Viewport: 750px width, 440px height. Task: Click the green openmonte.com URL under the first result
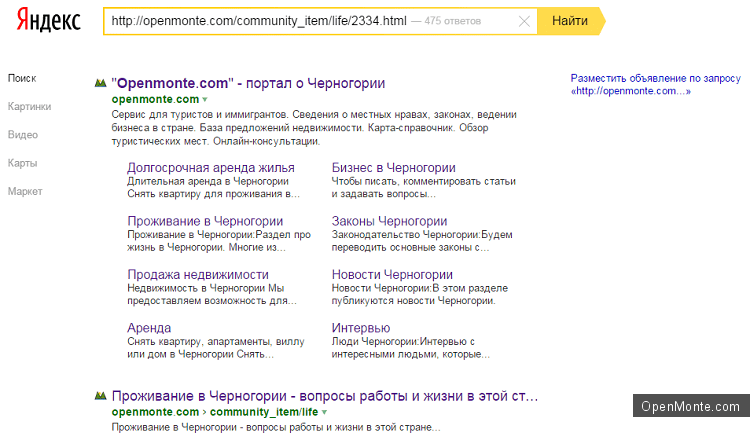pos(155,99)
